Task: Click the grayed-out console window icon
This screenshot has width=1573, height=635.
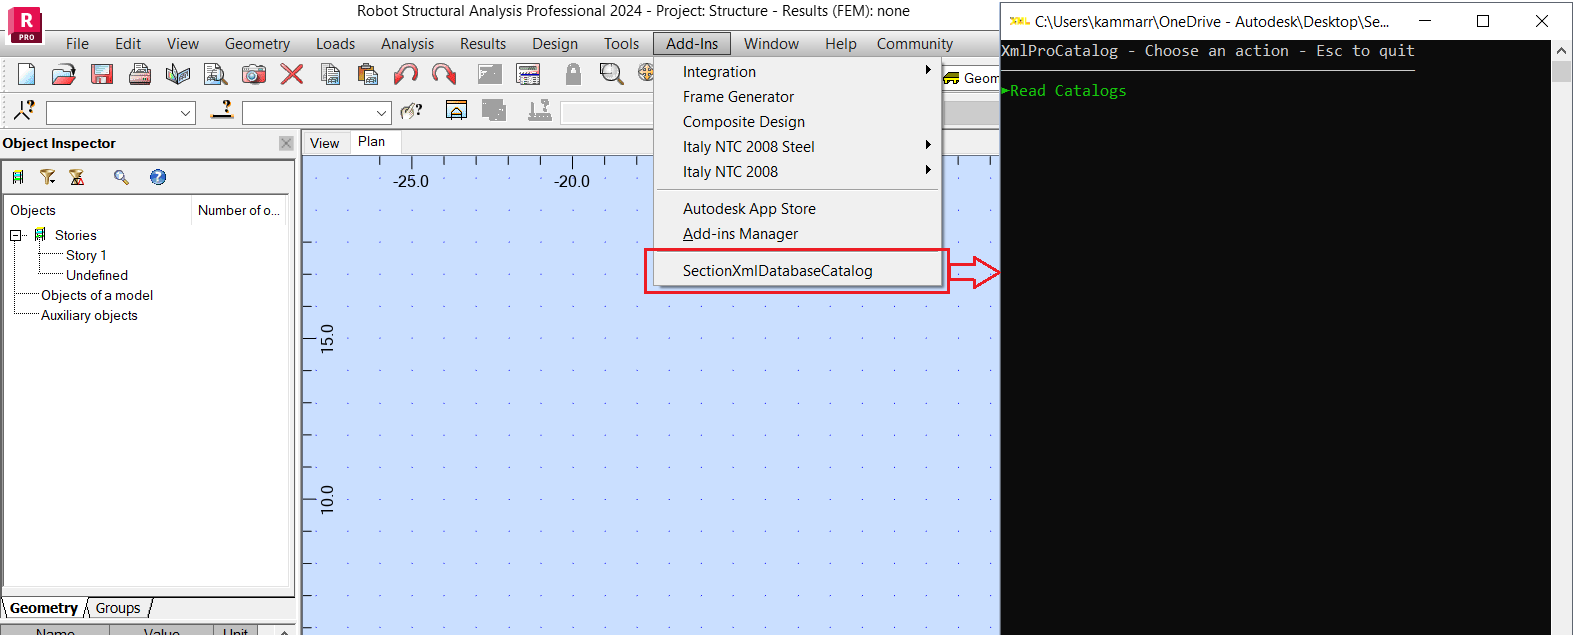Action: (x=490, y=73)
